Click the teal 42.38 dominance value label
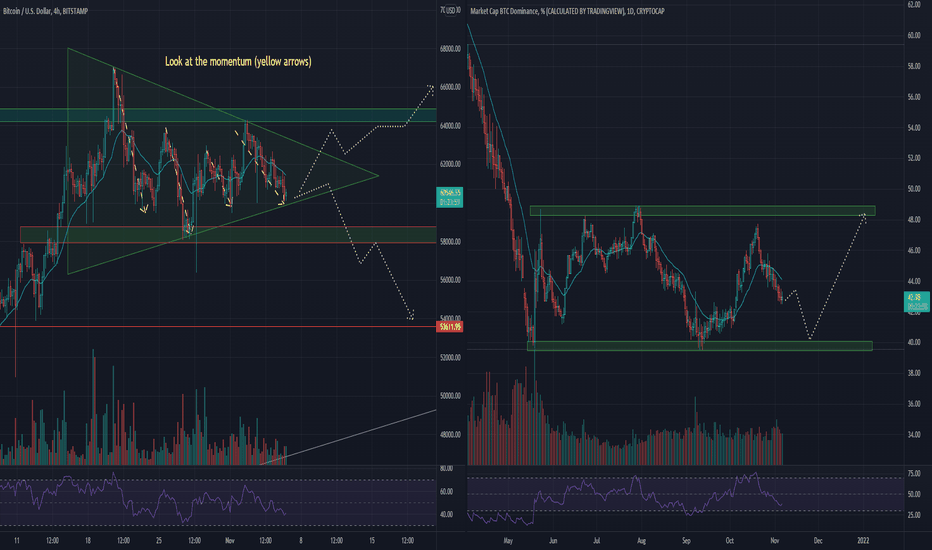Screen dimensions: 932x550 tap(916, 302)
